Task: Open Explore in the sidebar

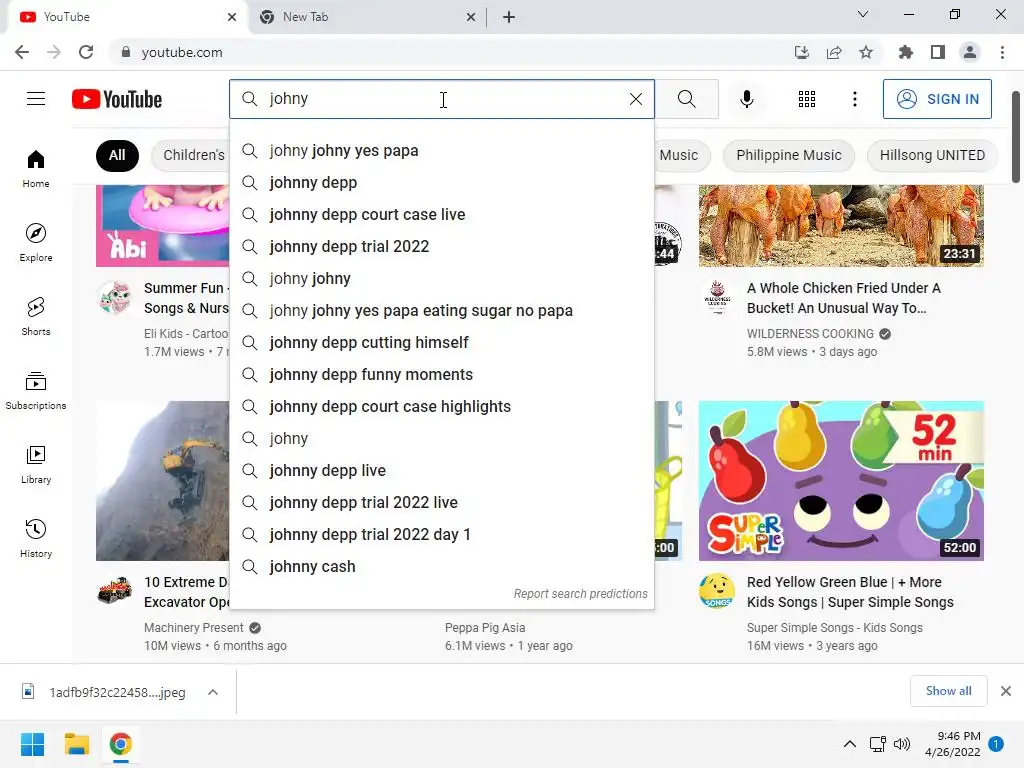Action: (36, 242)
